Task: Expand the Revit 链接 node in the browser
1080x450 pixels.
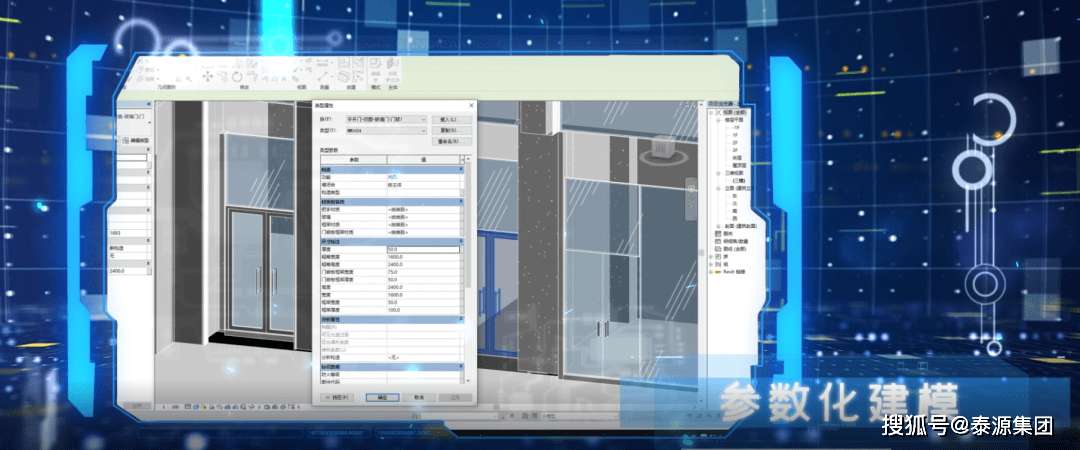Action: tap(712, 270)
